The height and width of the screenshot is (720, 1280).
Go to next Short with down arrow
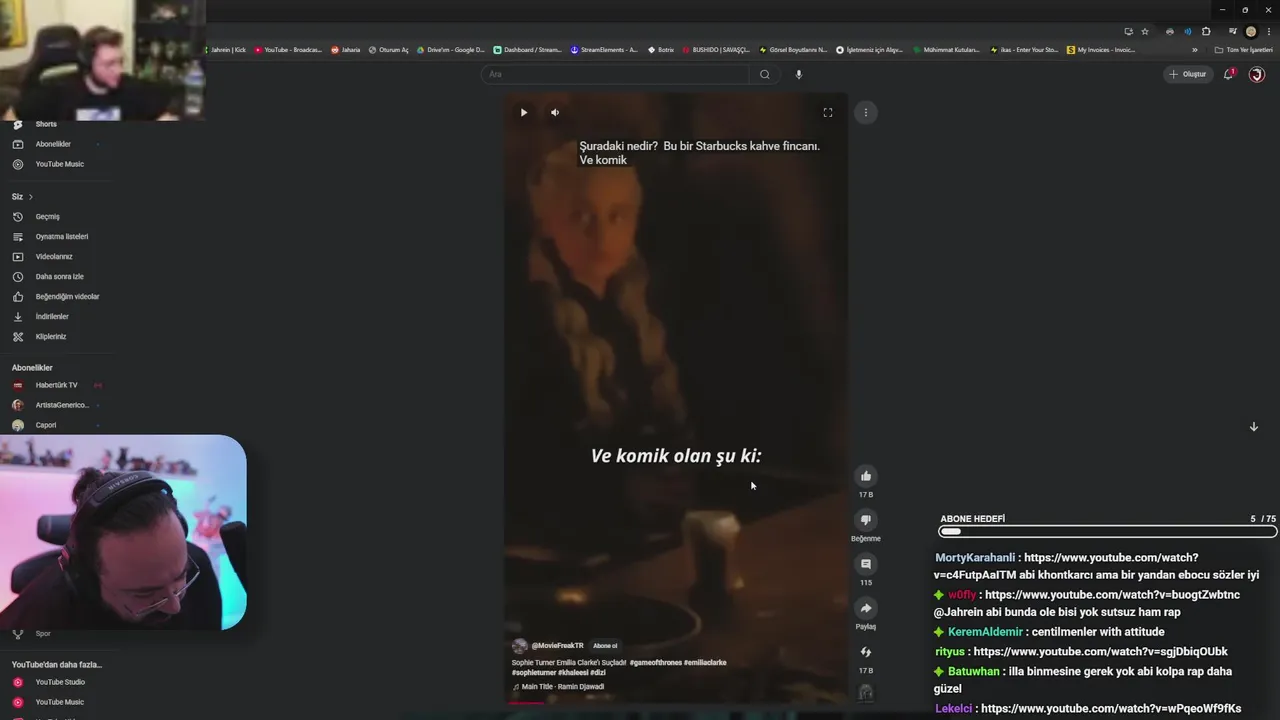coord(1253,427)
